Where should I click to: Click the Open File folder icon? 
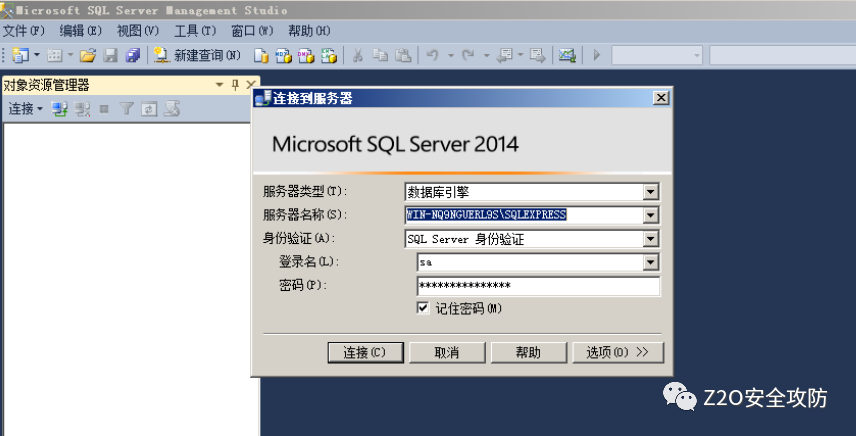(87, 55)
